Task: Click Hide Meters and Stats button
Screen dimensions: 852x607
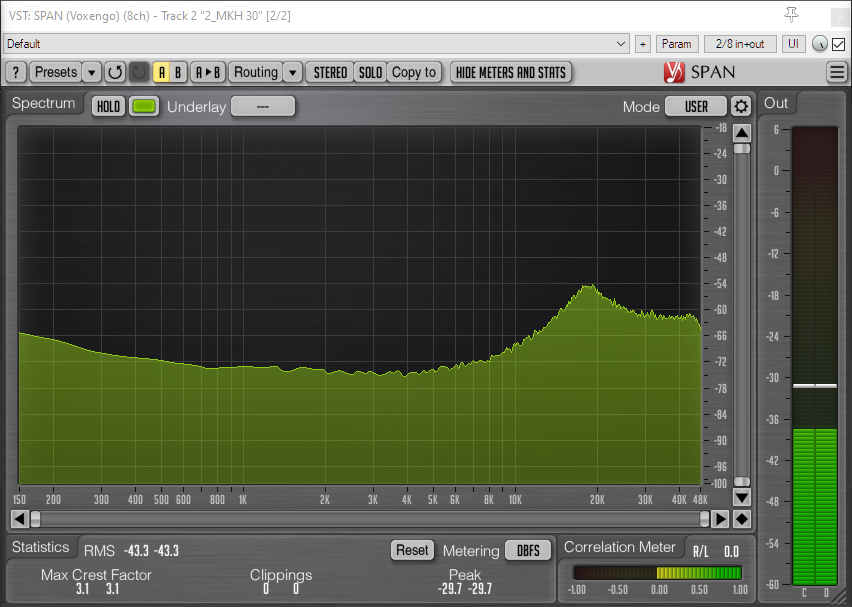Action: [511, 72]
